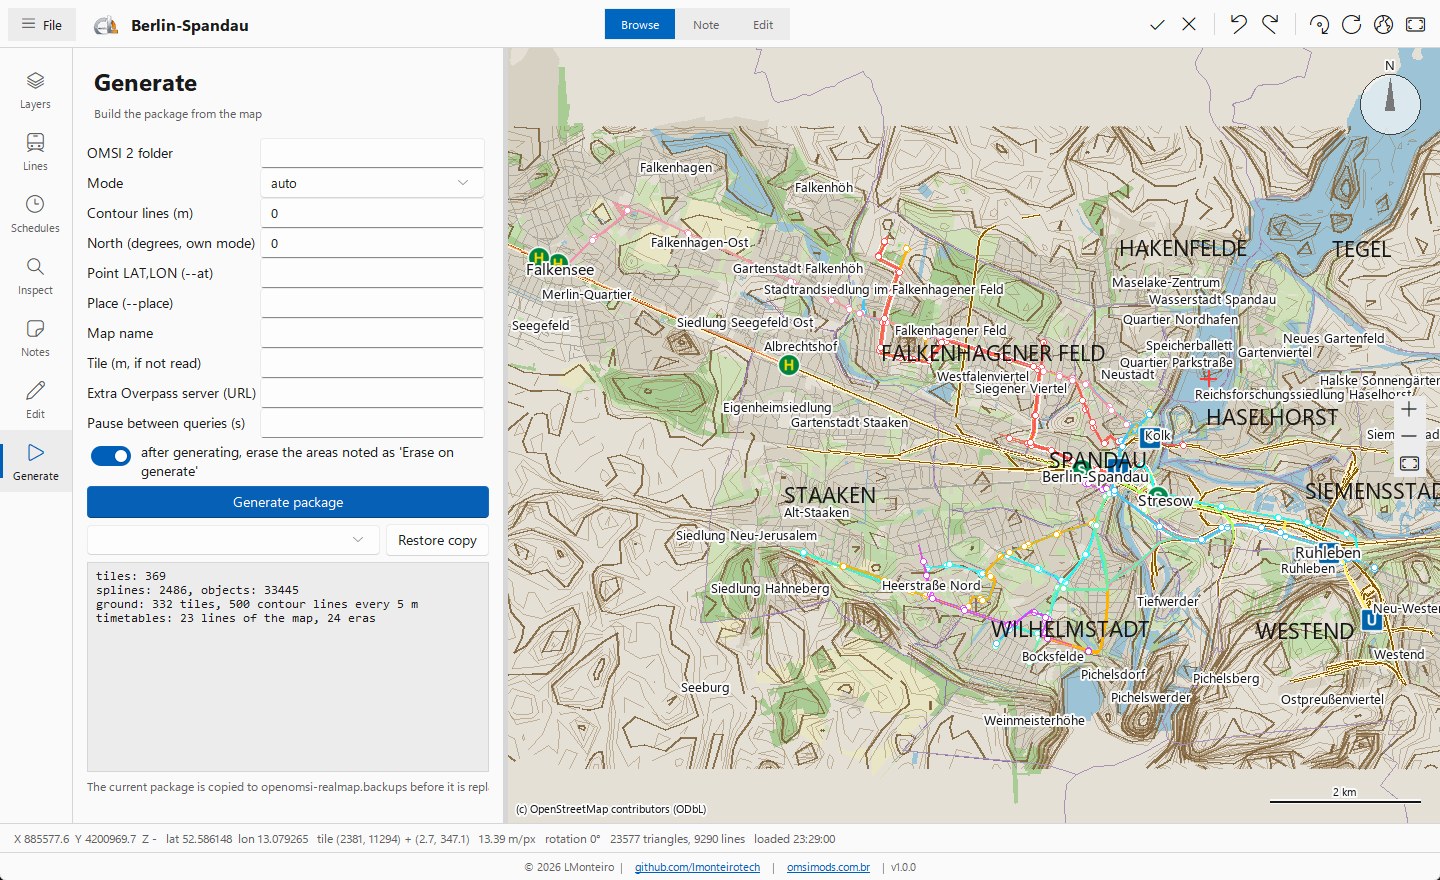
Task: Click the fit-to-screen icon in top toolbar
Action: (1415, 25)
